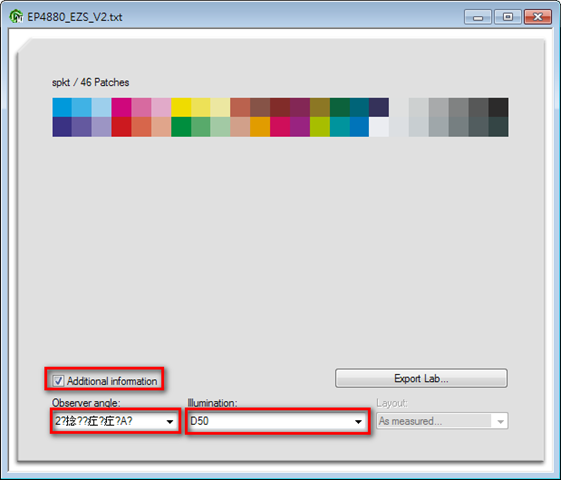561x480 pixels.
Task: Click the teal patch in the bottom row
Action: (x=340, y=127)
